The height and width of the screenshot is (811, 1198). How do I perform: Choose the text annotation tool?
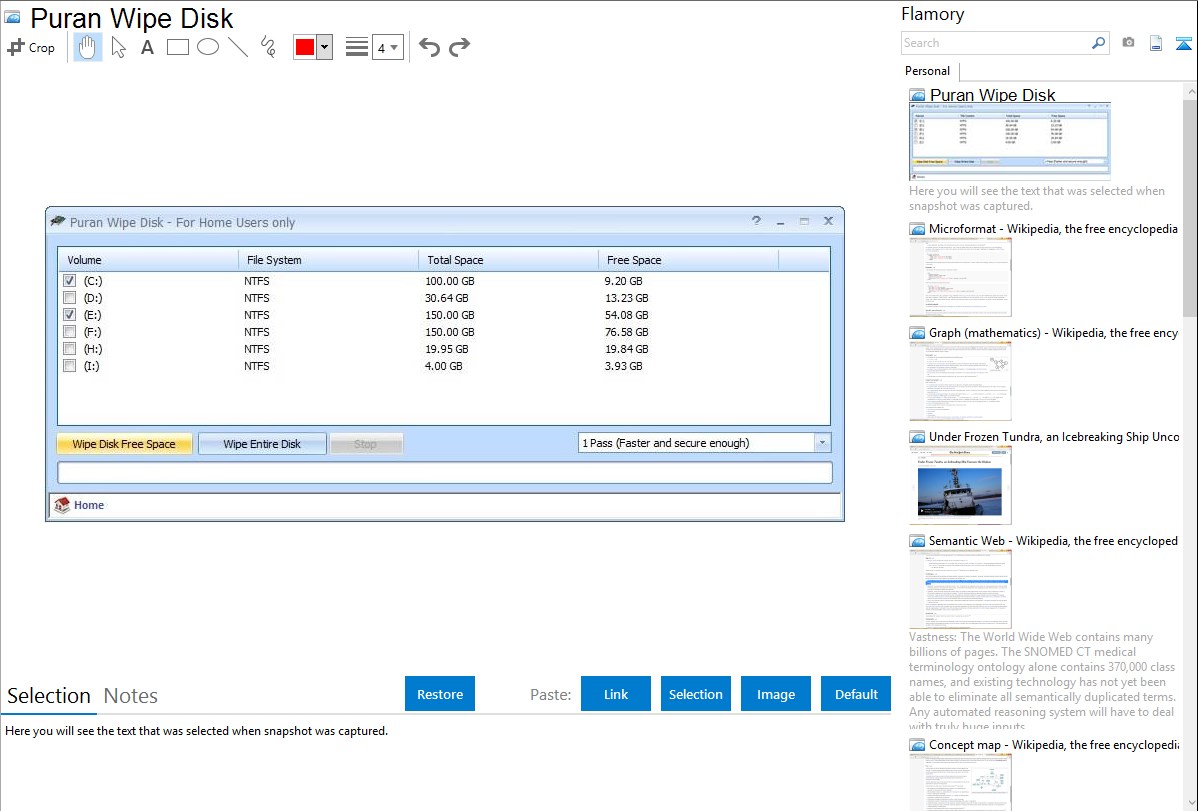click(147, 47)
